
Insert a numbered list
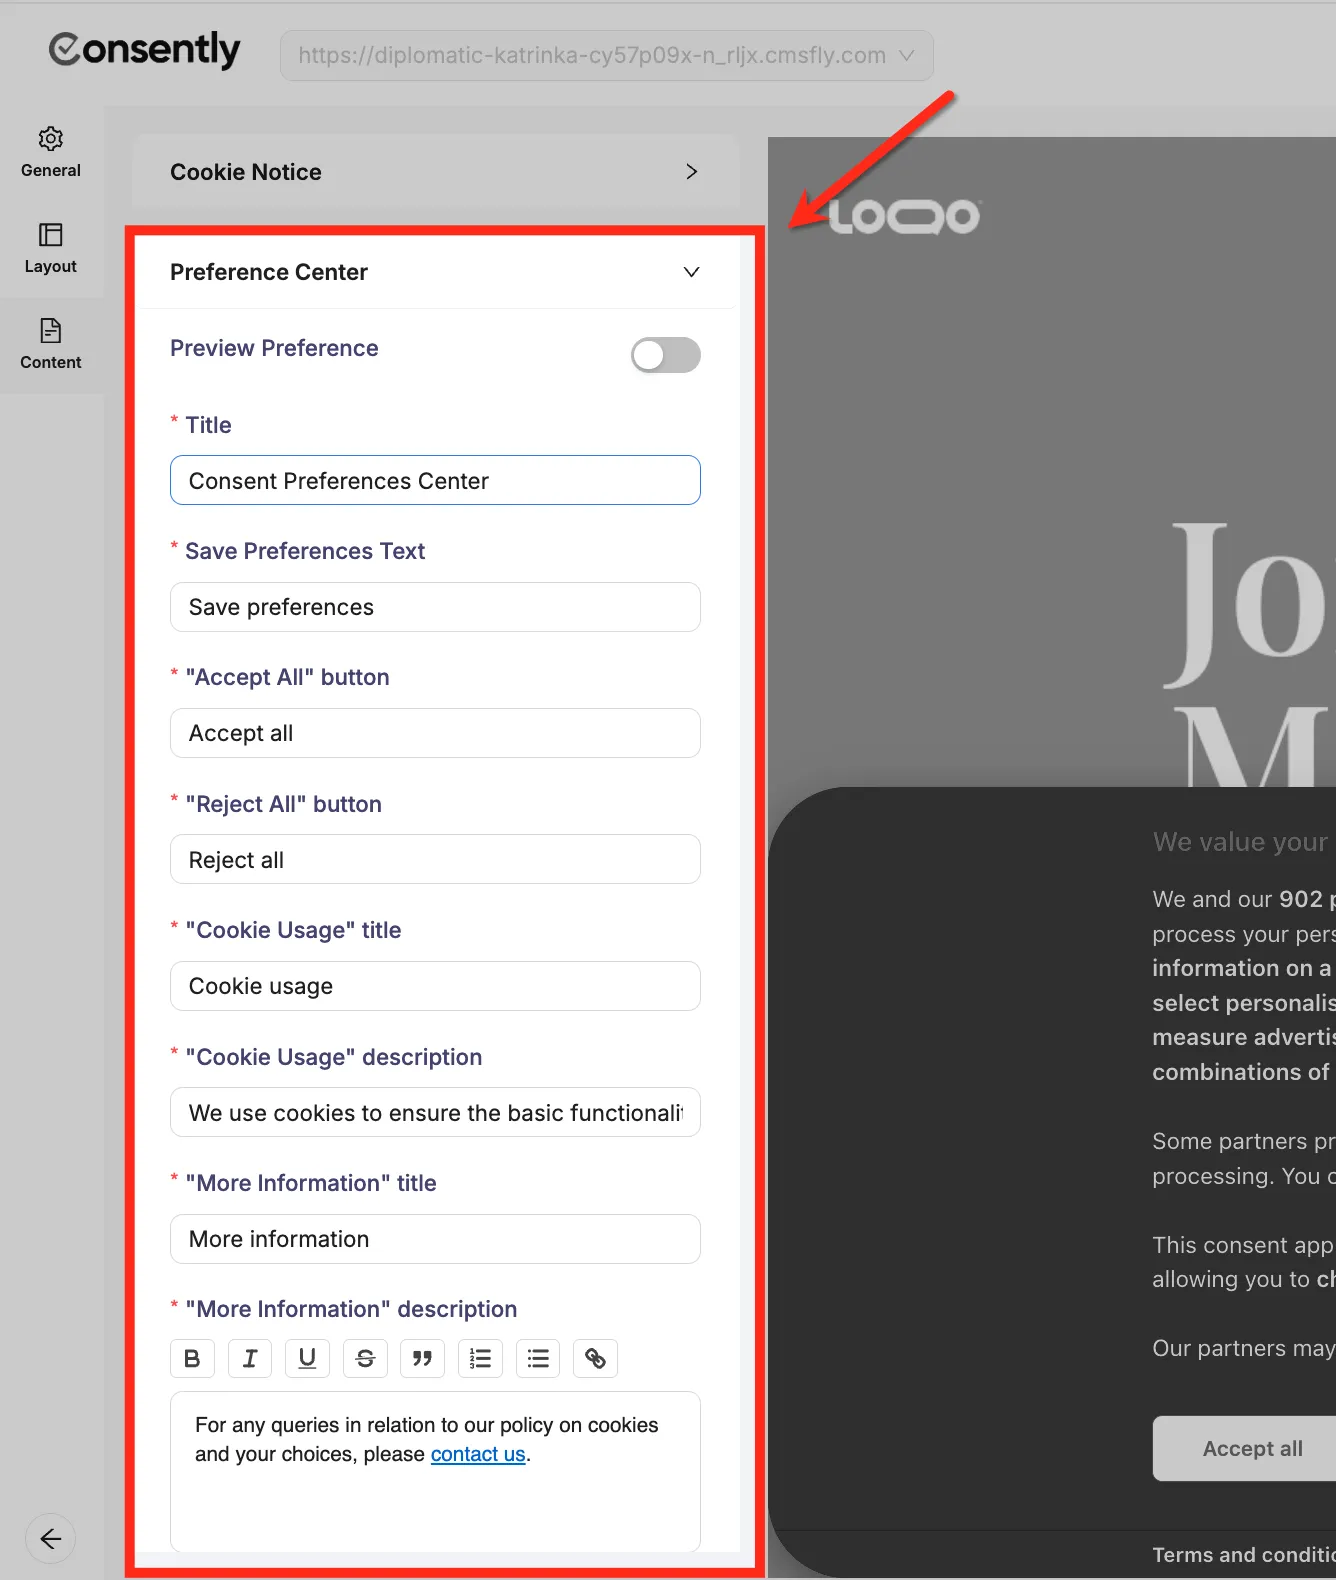tap(480, 1358)
